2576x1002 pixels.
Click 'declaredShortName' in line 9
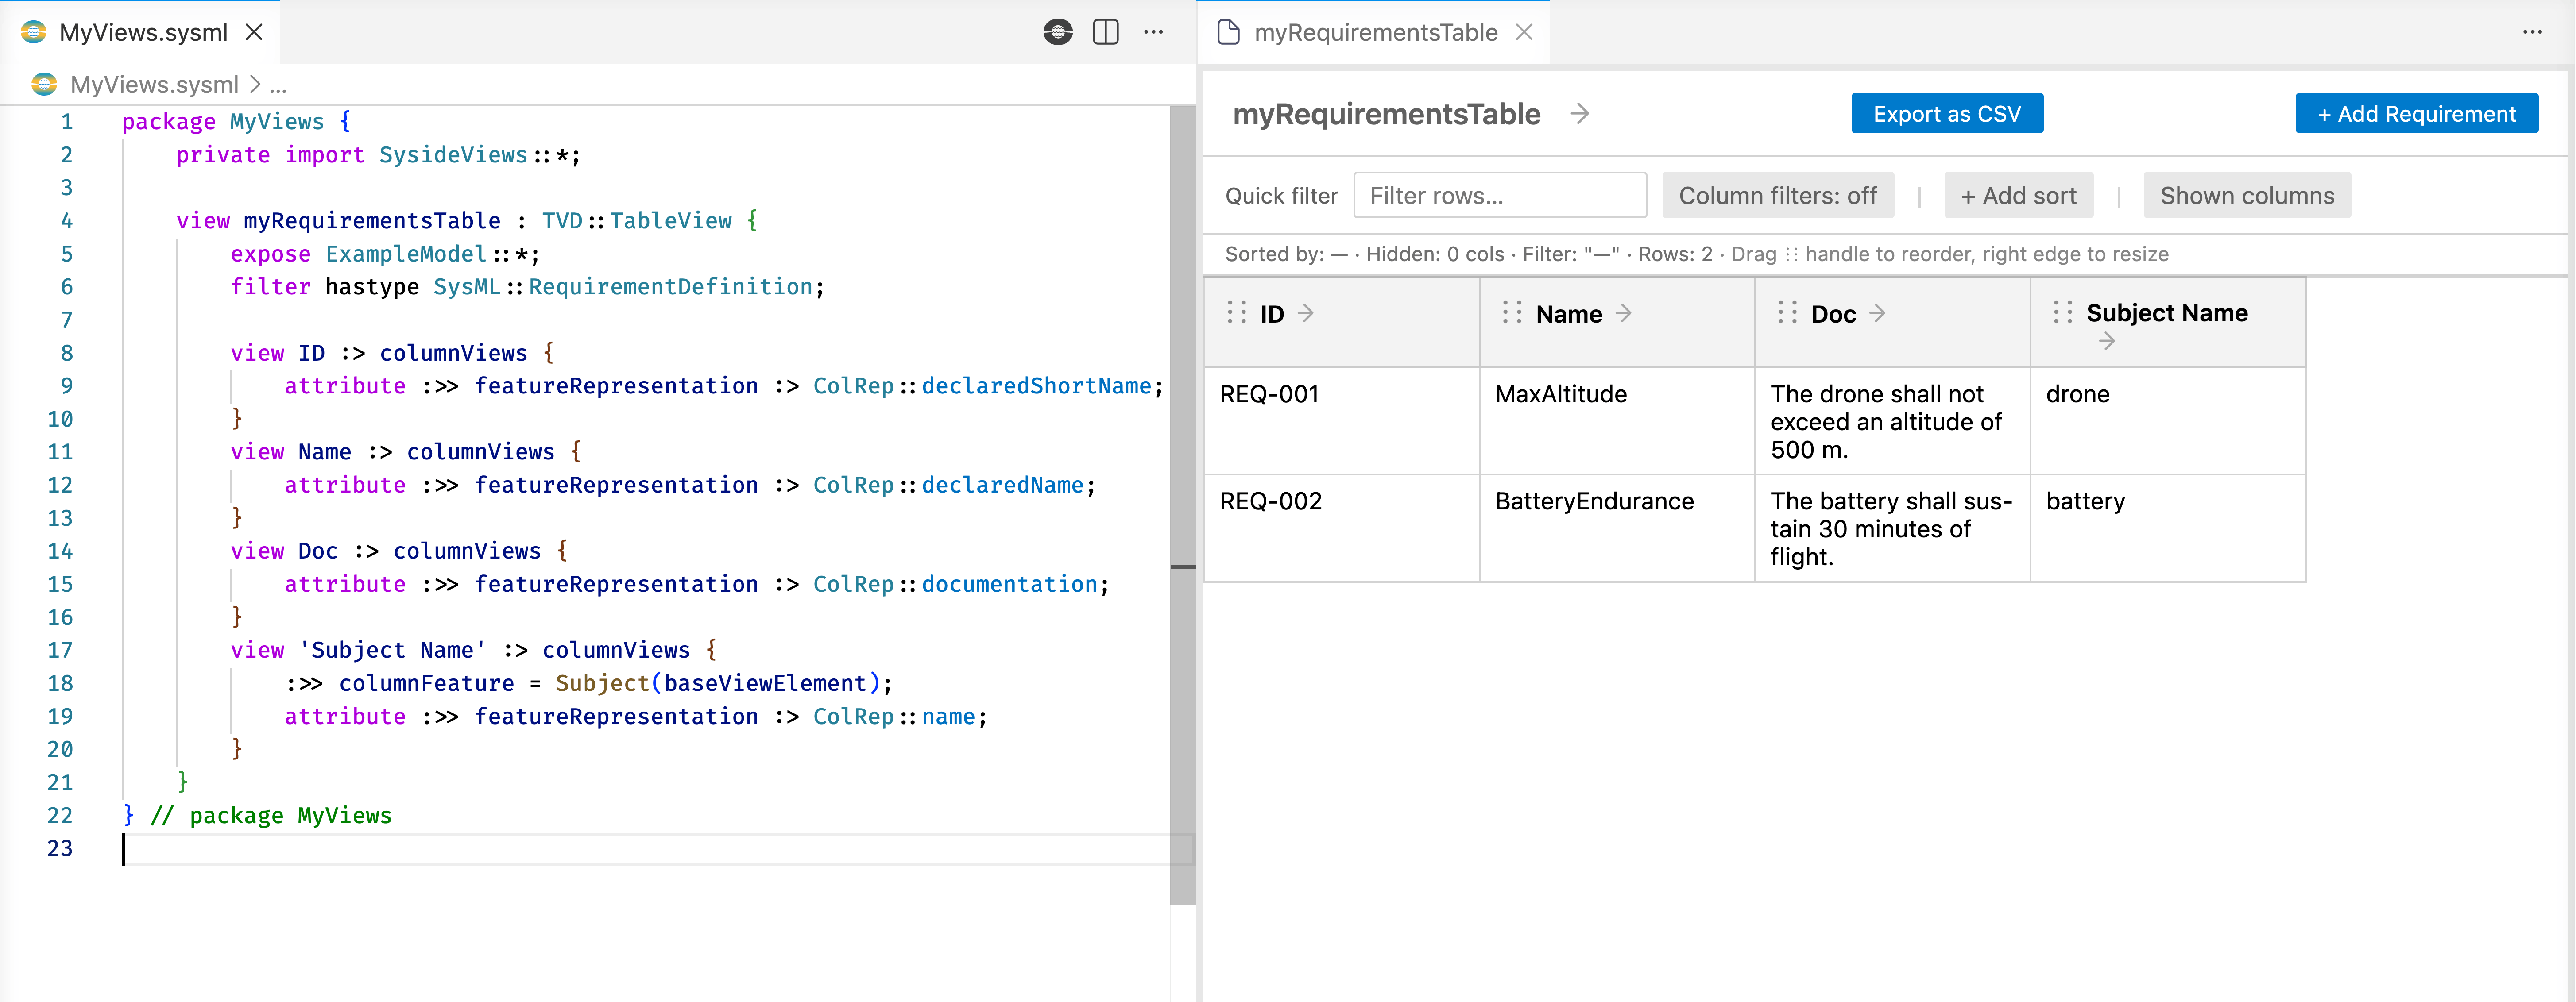(1036, 386)
